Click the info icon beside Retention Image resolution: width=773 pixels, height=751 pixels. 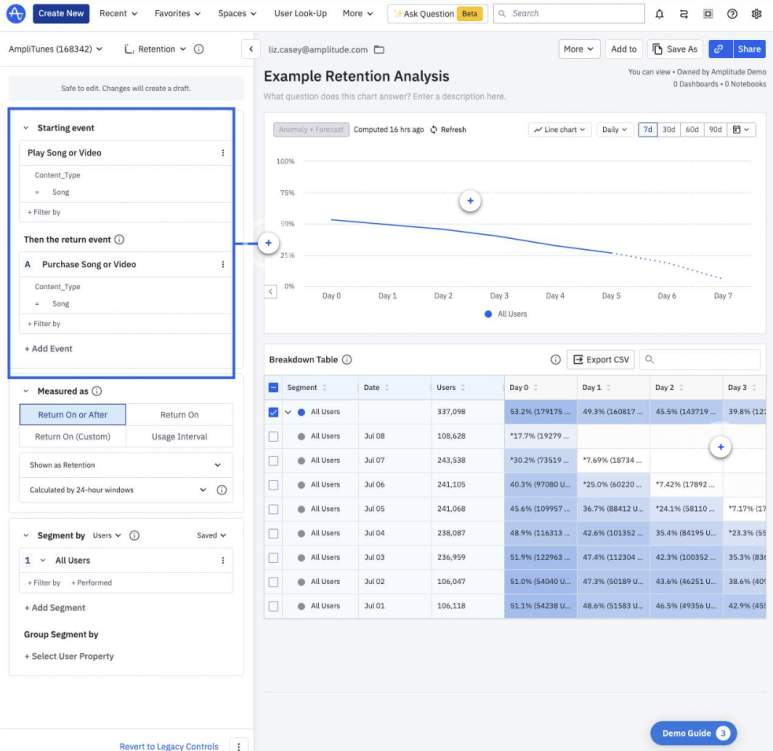click(x=199, y=49)
